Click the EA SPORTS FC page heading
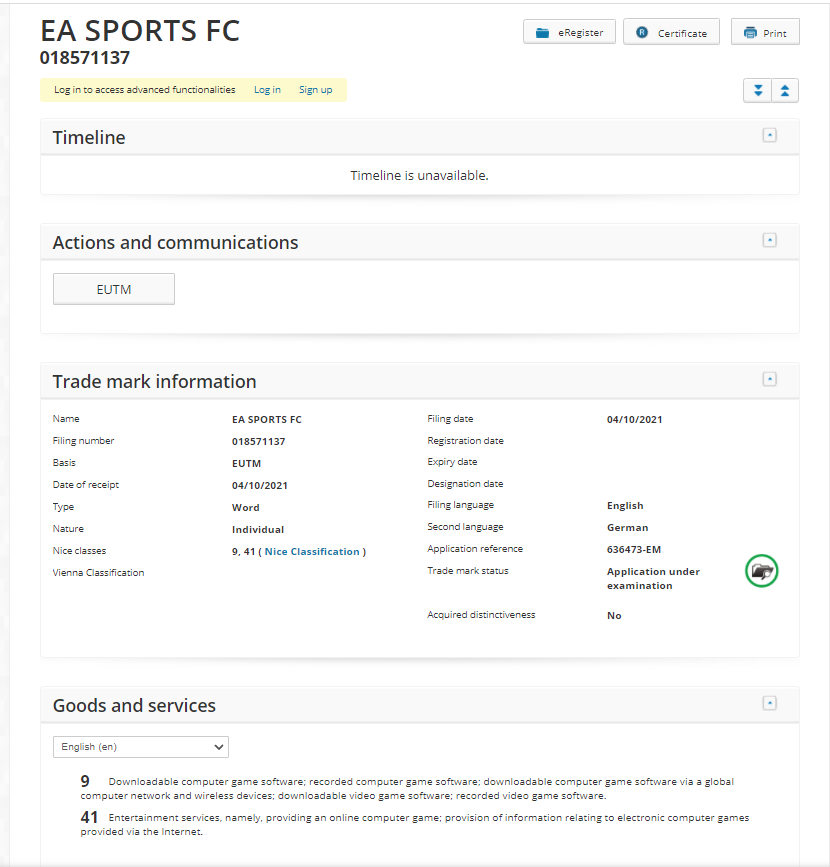Screen dimensions: 830x867 (x=140, y=31)
